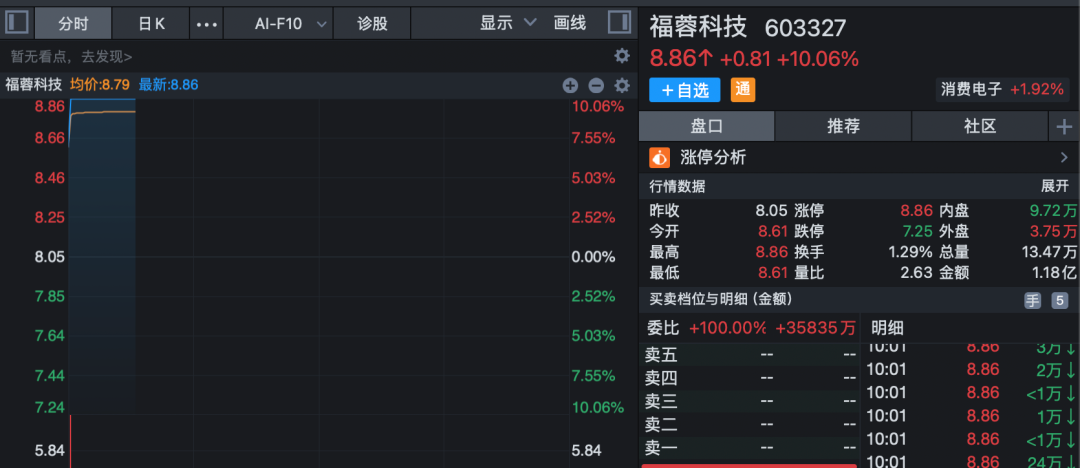Image resolution: width=1080 pixels, height=468 pixels.
Task: Click the 明细 trade detail header
Action: [887, 327]
